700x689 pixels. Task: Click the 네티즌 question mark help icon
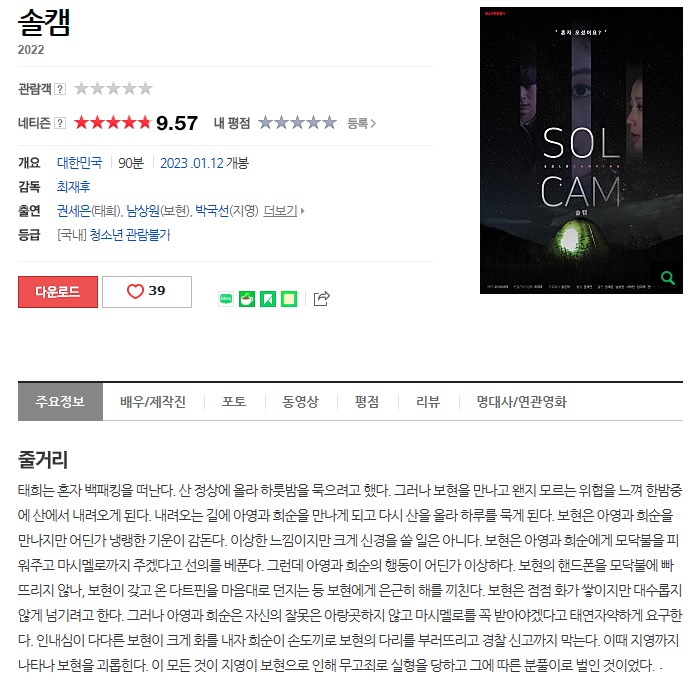(60, 123)
